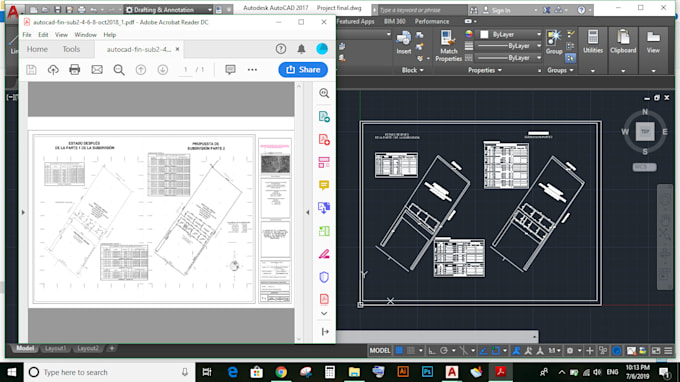Open the Performance ribbon tab in AutoCAD
Image resolution: width=680 pixels, height=382 pixels.
[x=432, y=21]
